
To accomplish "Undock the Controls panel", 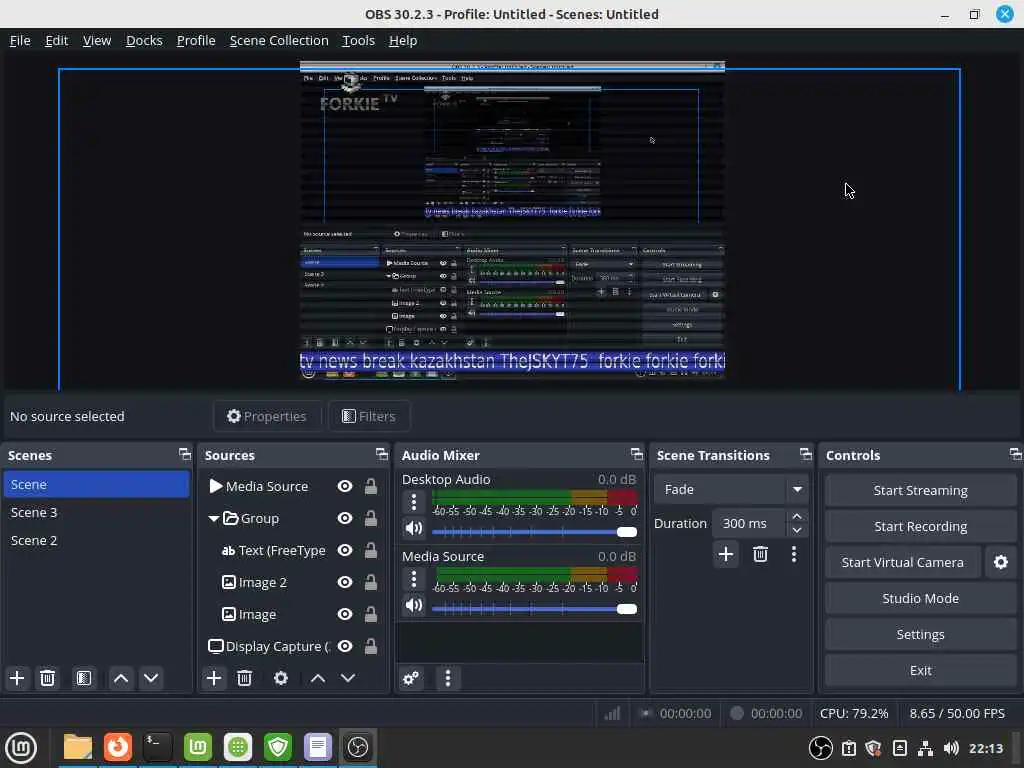I will coord(1015,455).
